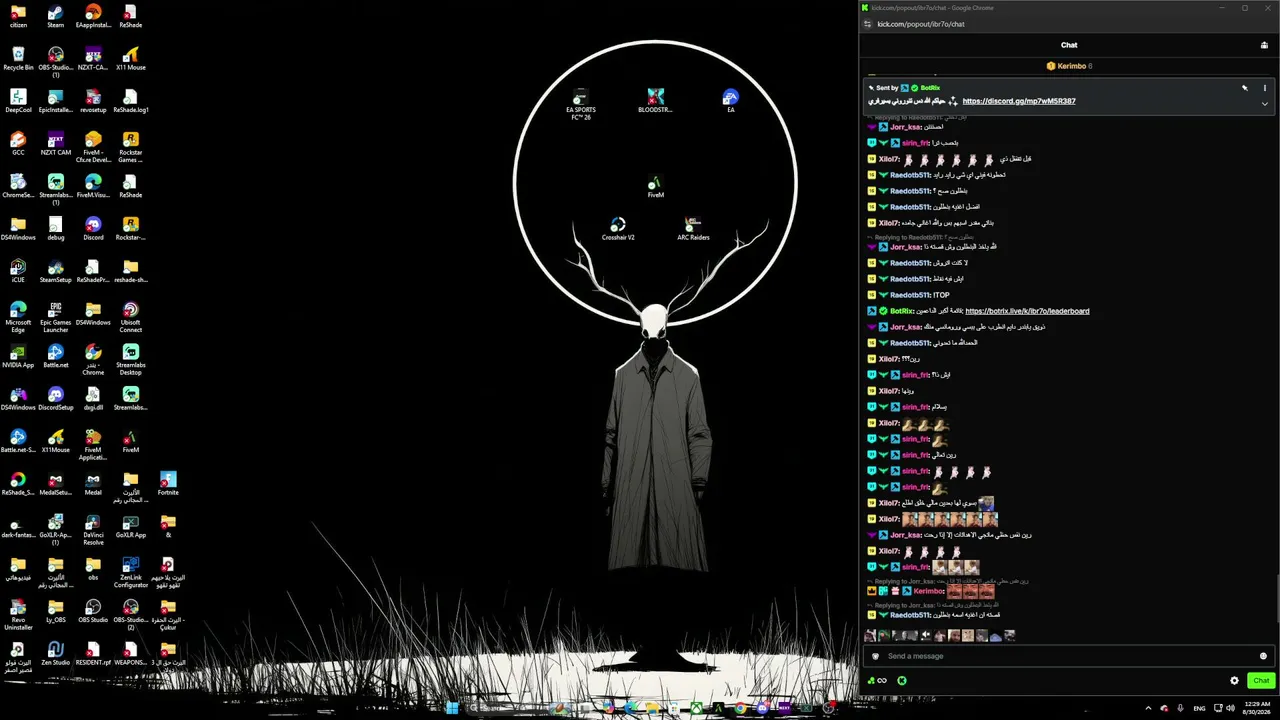Select the Rockstar Games Launcher shortcut
Image resolution: width=1280 pixels, height=720 pixels.
[x=131, y=146]
